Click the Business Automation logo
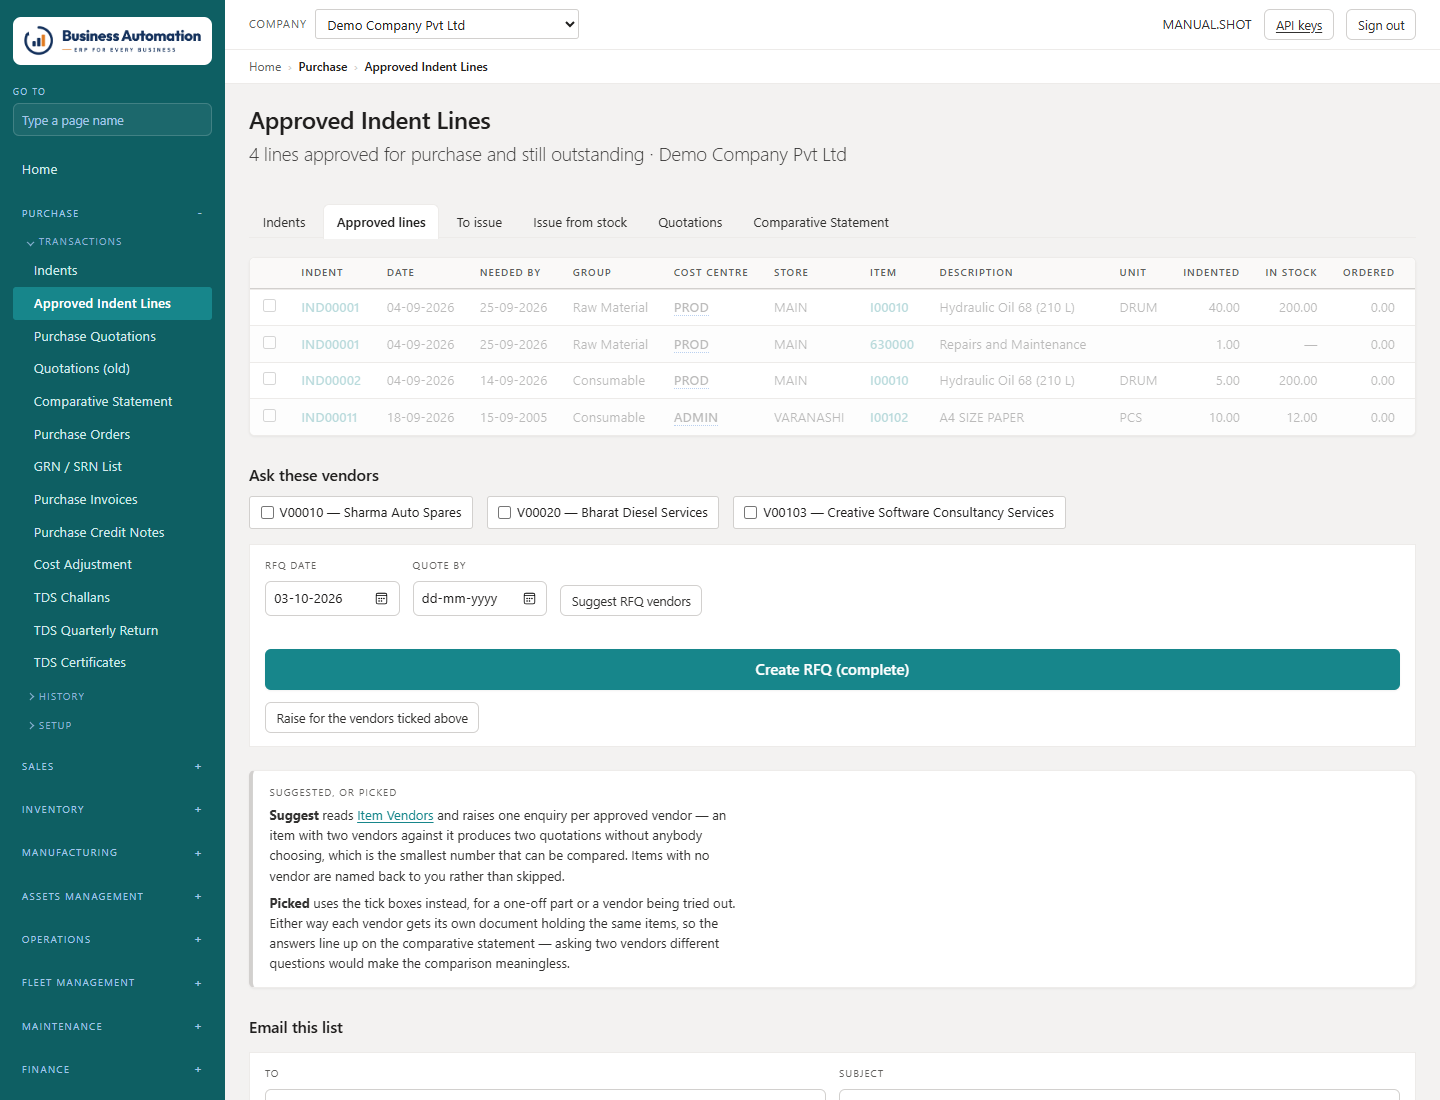This screenshot has width=1440, height=1100. point(112,41)
